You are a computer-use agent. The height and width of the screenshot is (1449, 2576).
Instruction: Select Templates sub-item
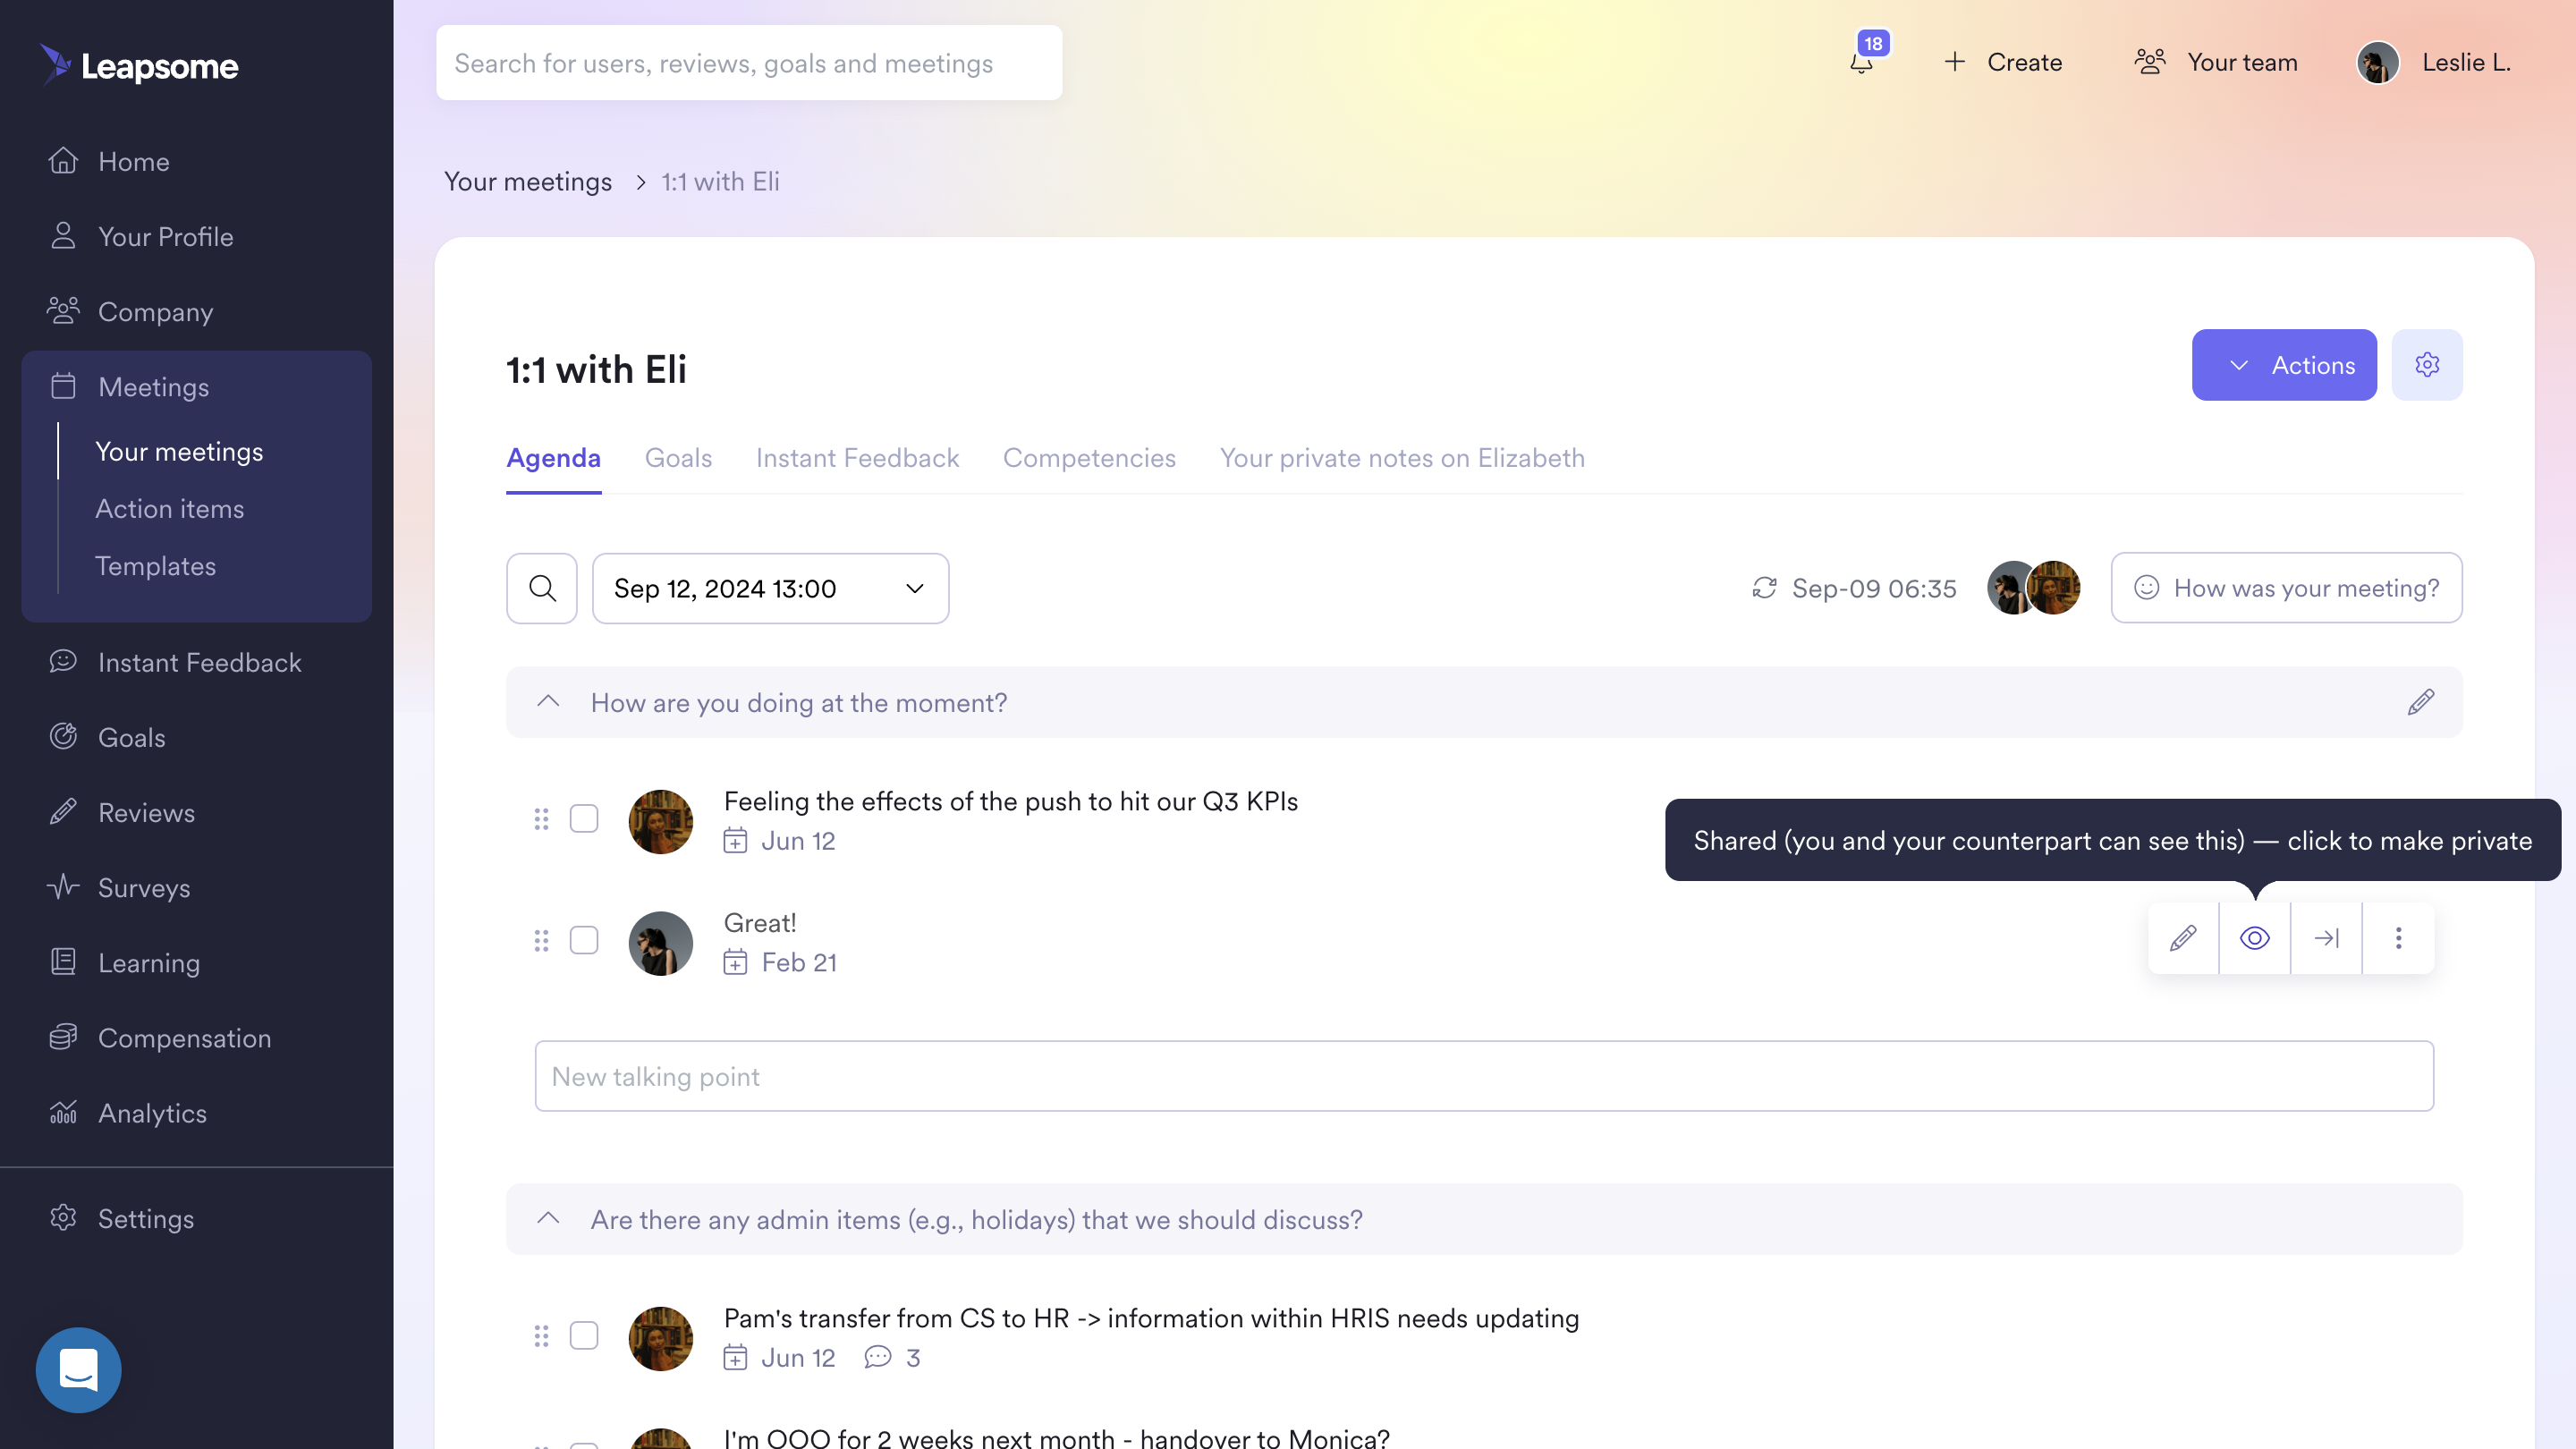tap(155, 565)
